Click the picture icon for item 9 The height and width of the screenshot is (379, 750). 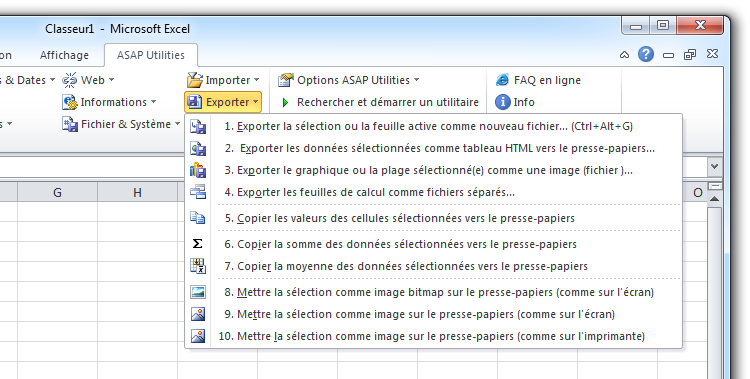click(x=198, y=314)
